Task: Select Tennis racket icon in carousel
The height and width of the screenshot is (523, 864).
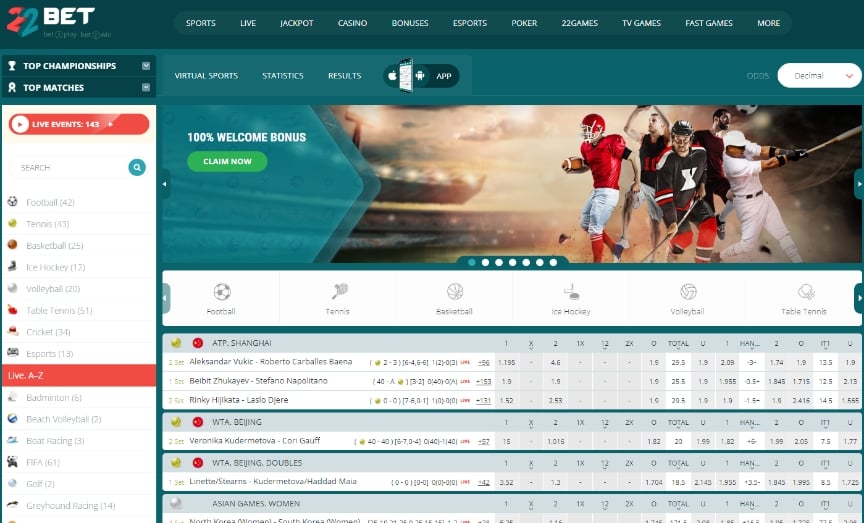Action: [x=339, y=290]
